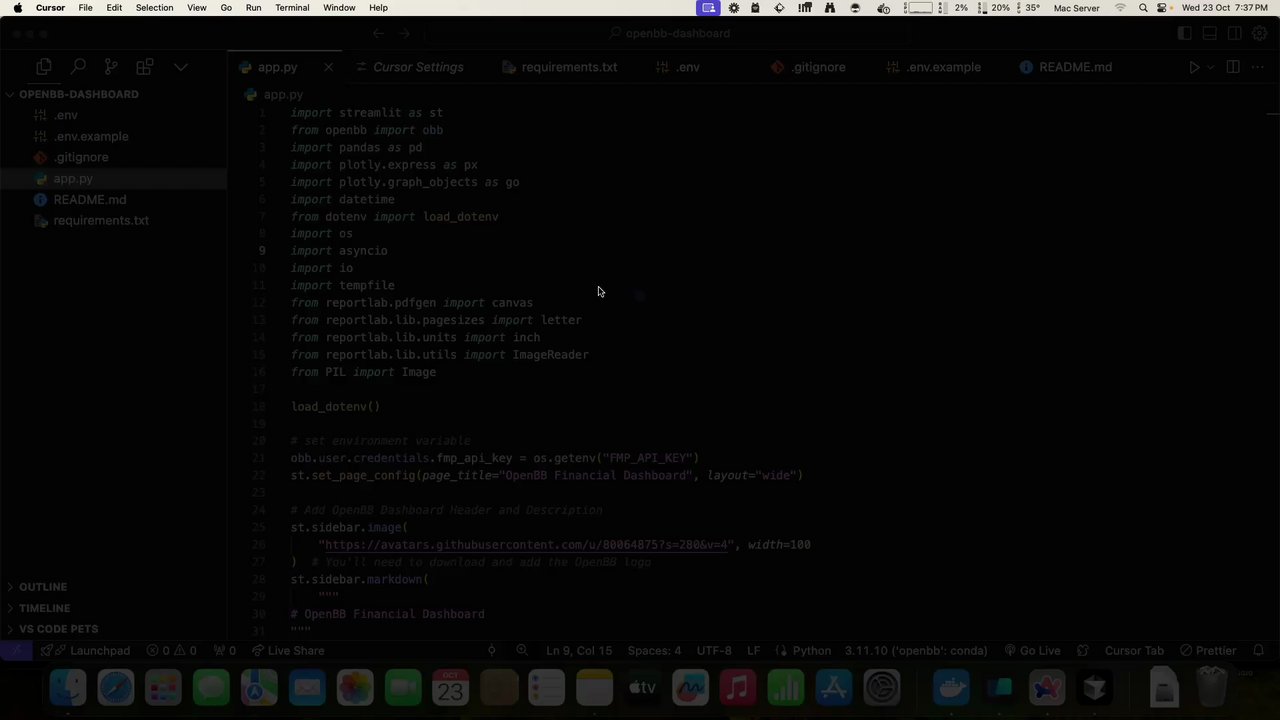The width and height of the screenshot is (1280, 720).
Task: Change indentation via Spaces: 4
Action: point(654,650)
